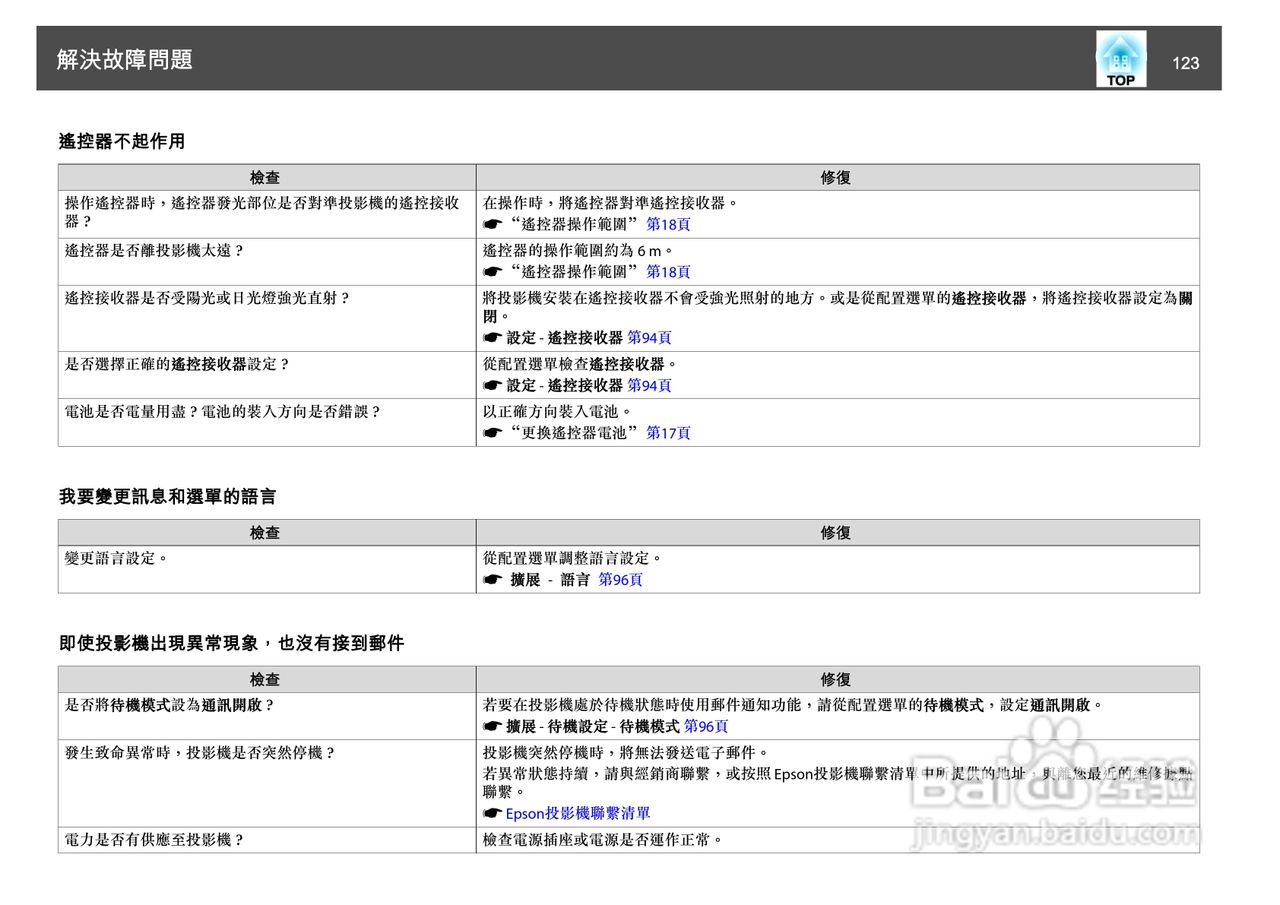Click text 以正確方向裝入電池。
This screenshot has height=905, width=1280.
pyautogui.click(x=558, y=411)
